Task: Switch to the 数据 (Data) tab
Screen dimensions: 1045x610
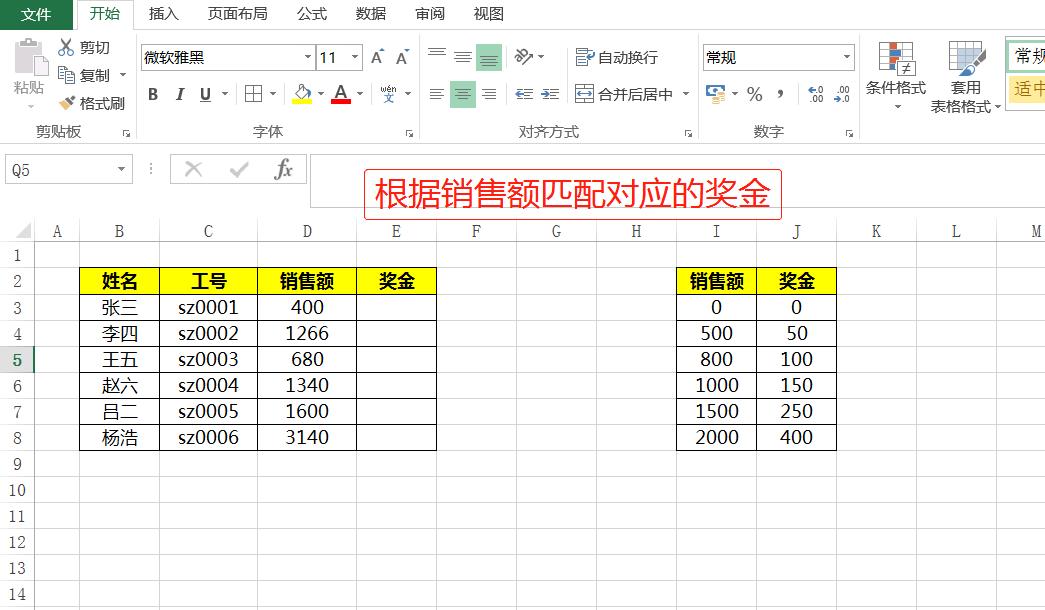Action: click(x=371, y=14)
